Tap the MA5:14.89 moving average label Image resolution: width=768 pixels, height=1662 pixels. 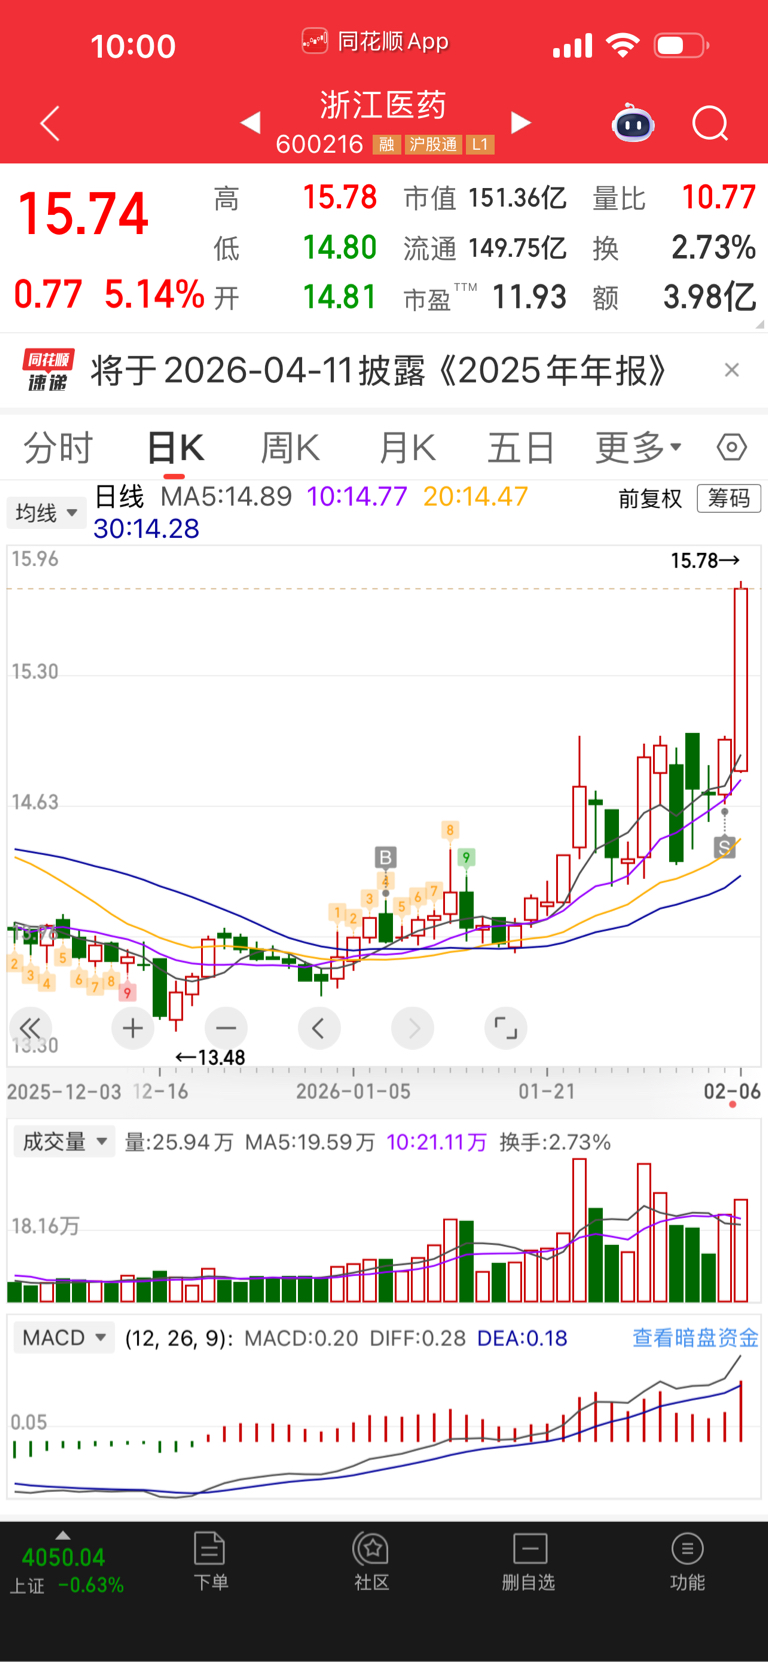point(226,496)
